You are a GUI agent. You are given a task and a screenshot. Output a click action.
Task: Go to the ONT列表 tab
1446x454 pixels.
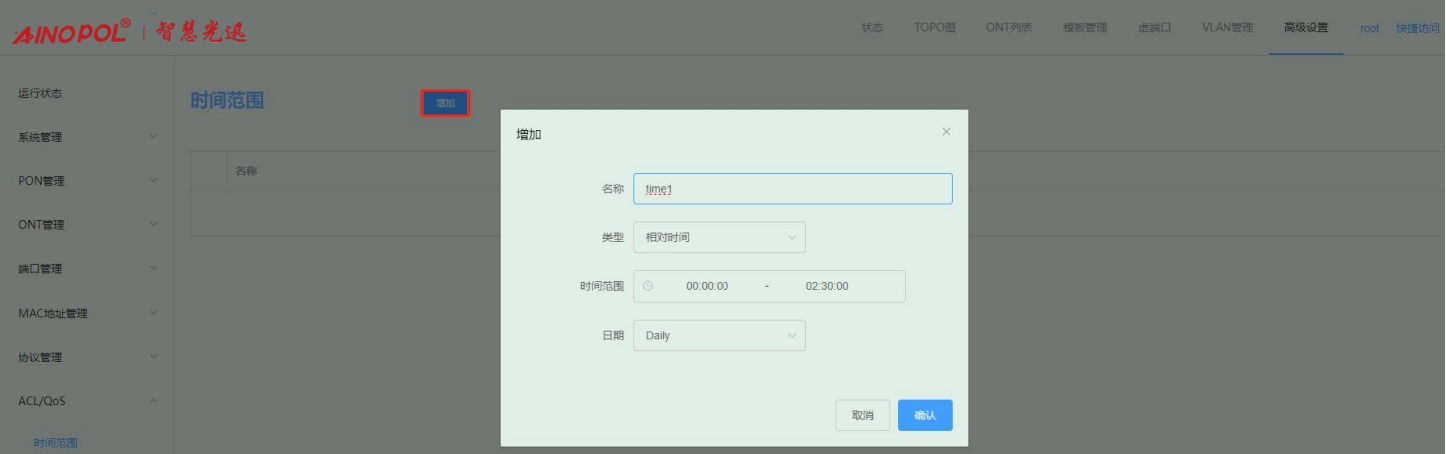pyautogui.click(x=1008, y=28)
